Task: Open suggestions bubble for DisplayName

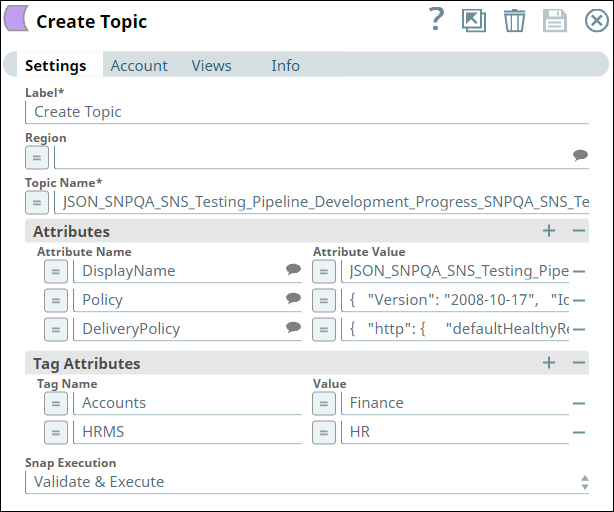Action: (x=293, y=269)
